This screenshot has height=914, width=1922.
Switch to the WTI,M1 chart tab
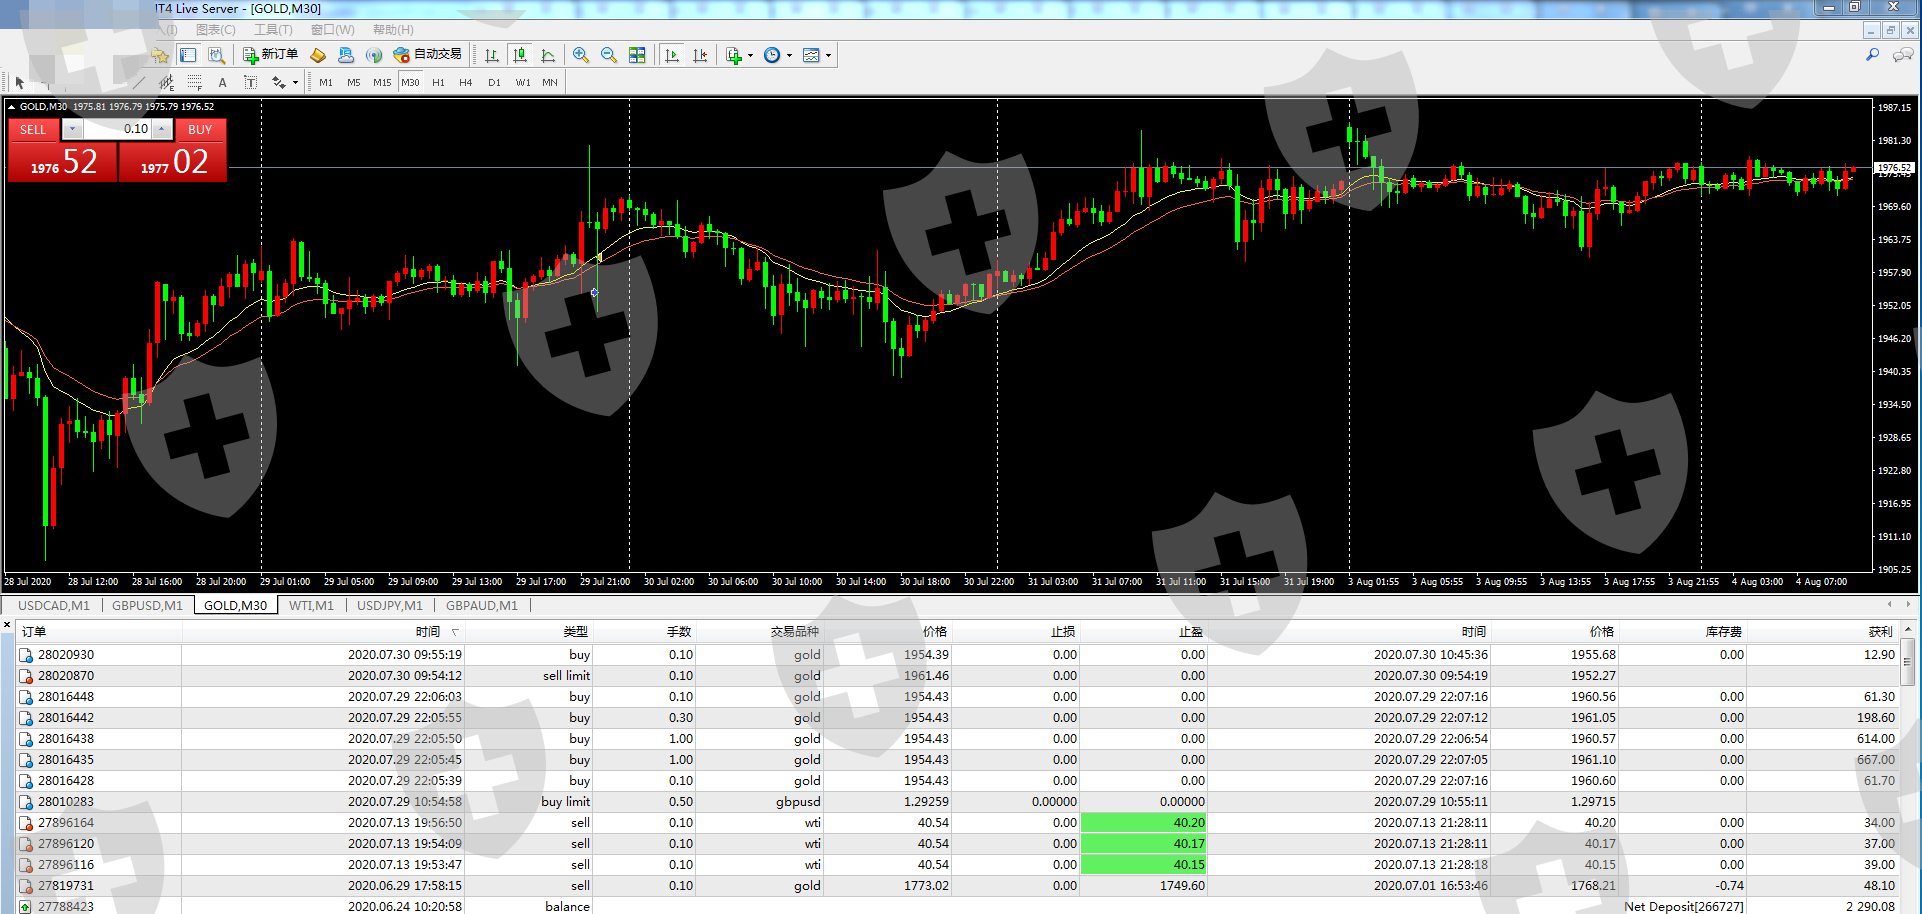tap(311, 605)
